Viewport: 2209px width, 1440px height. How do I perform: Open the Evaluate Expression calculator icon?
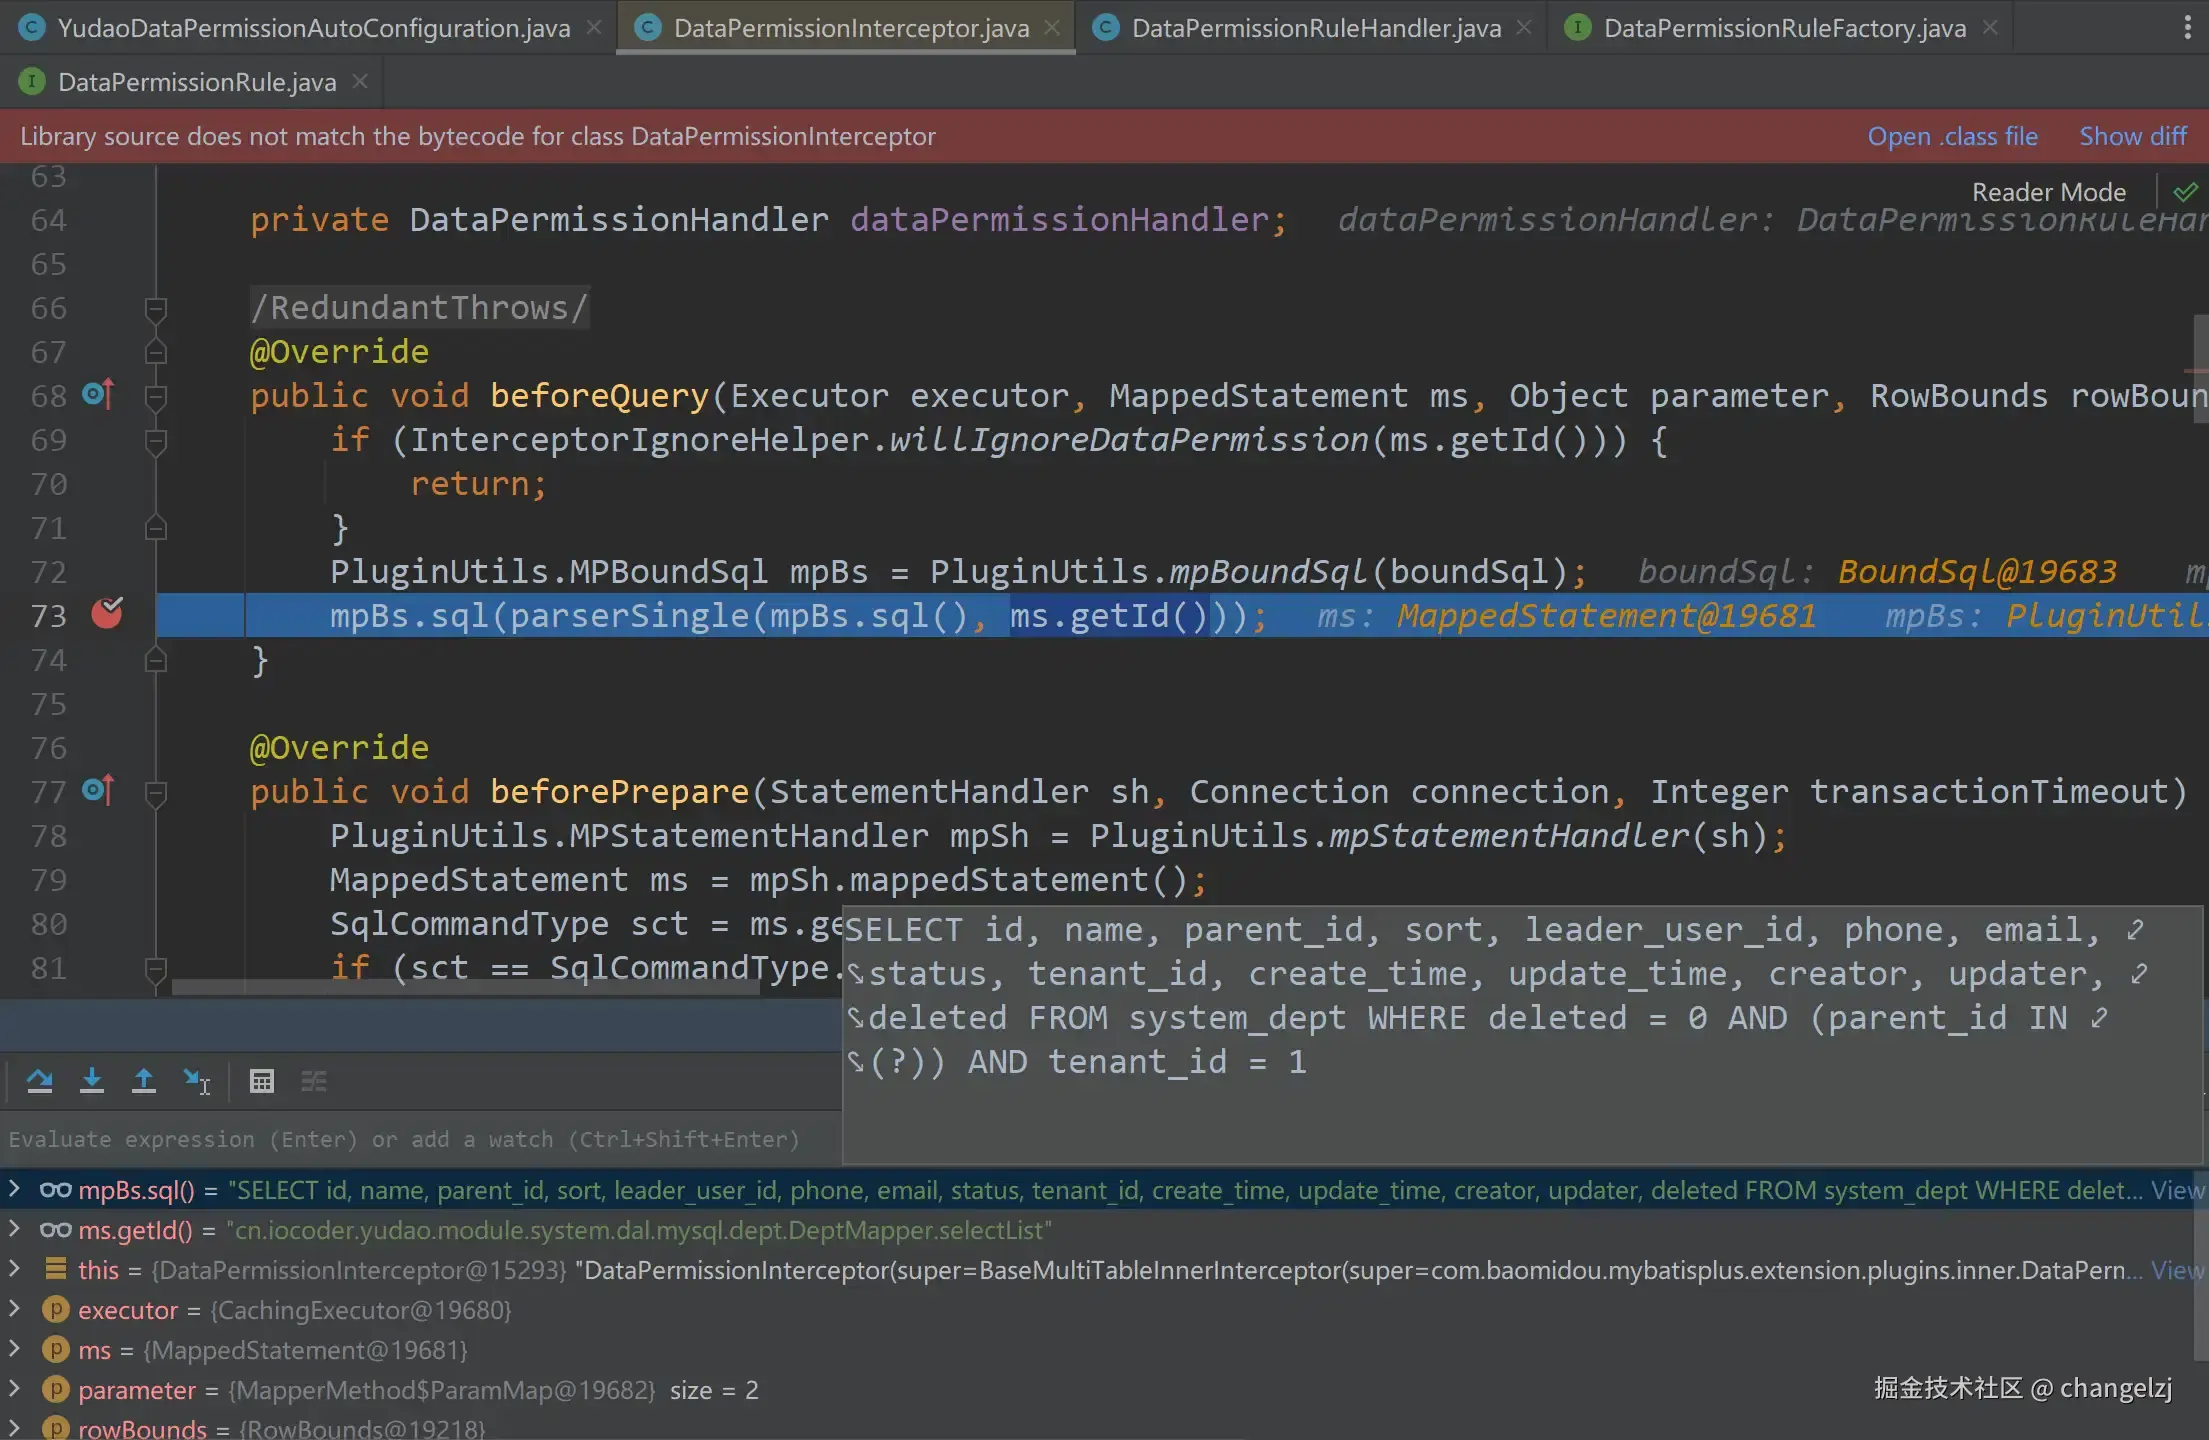coord(262,1081)
